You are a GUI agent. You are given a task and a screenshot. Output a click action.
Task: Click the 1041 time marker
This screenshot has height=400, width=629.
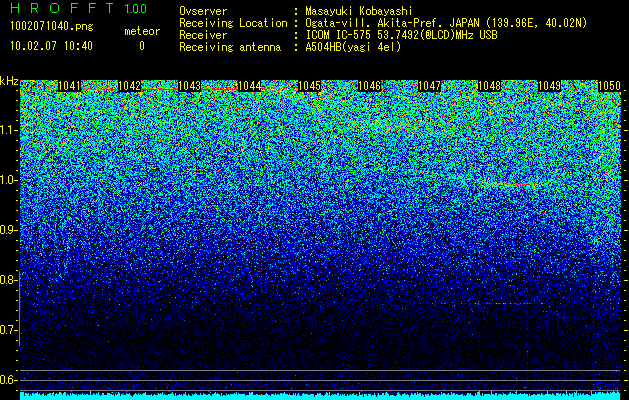coord(69,86)
